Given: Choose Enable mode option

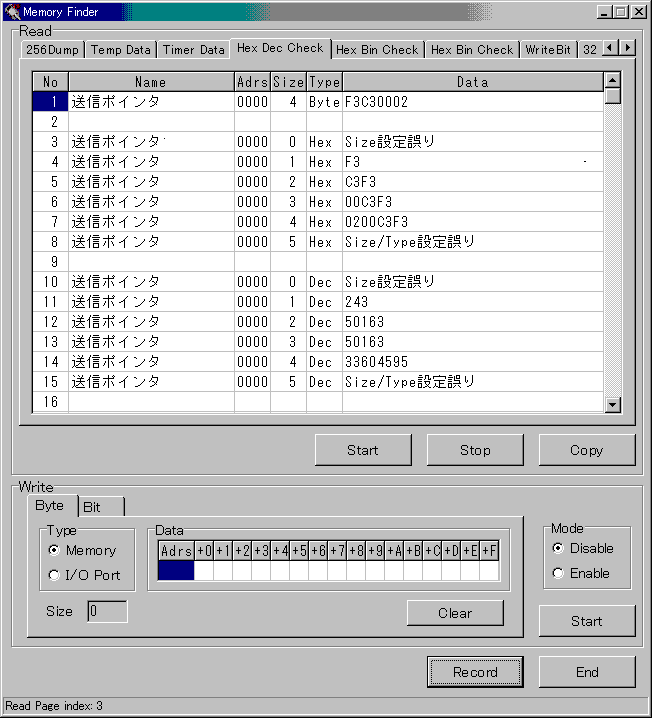Looking at the screenshot, I should point(558,573).
